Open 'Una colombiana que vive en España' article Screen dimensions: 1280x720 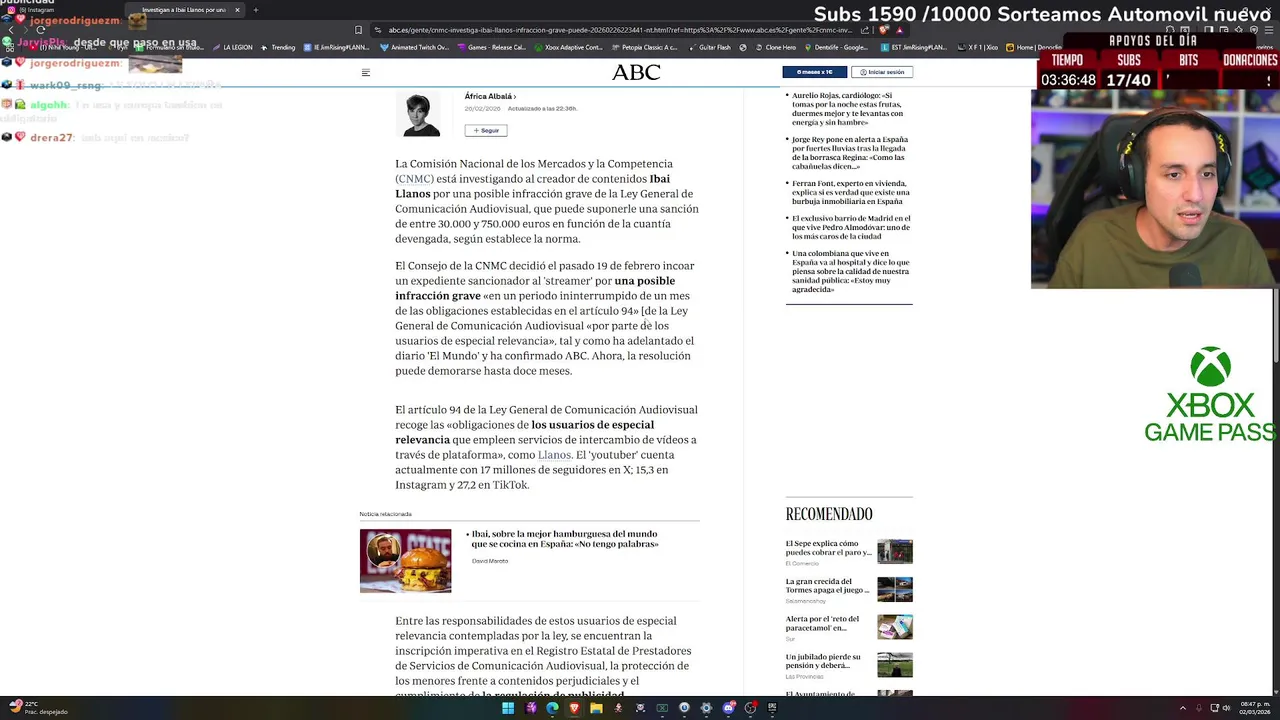point(850,271)
